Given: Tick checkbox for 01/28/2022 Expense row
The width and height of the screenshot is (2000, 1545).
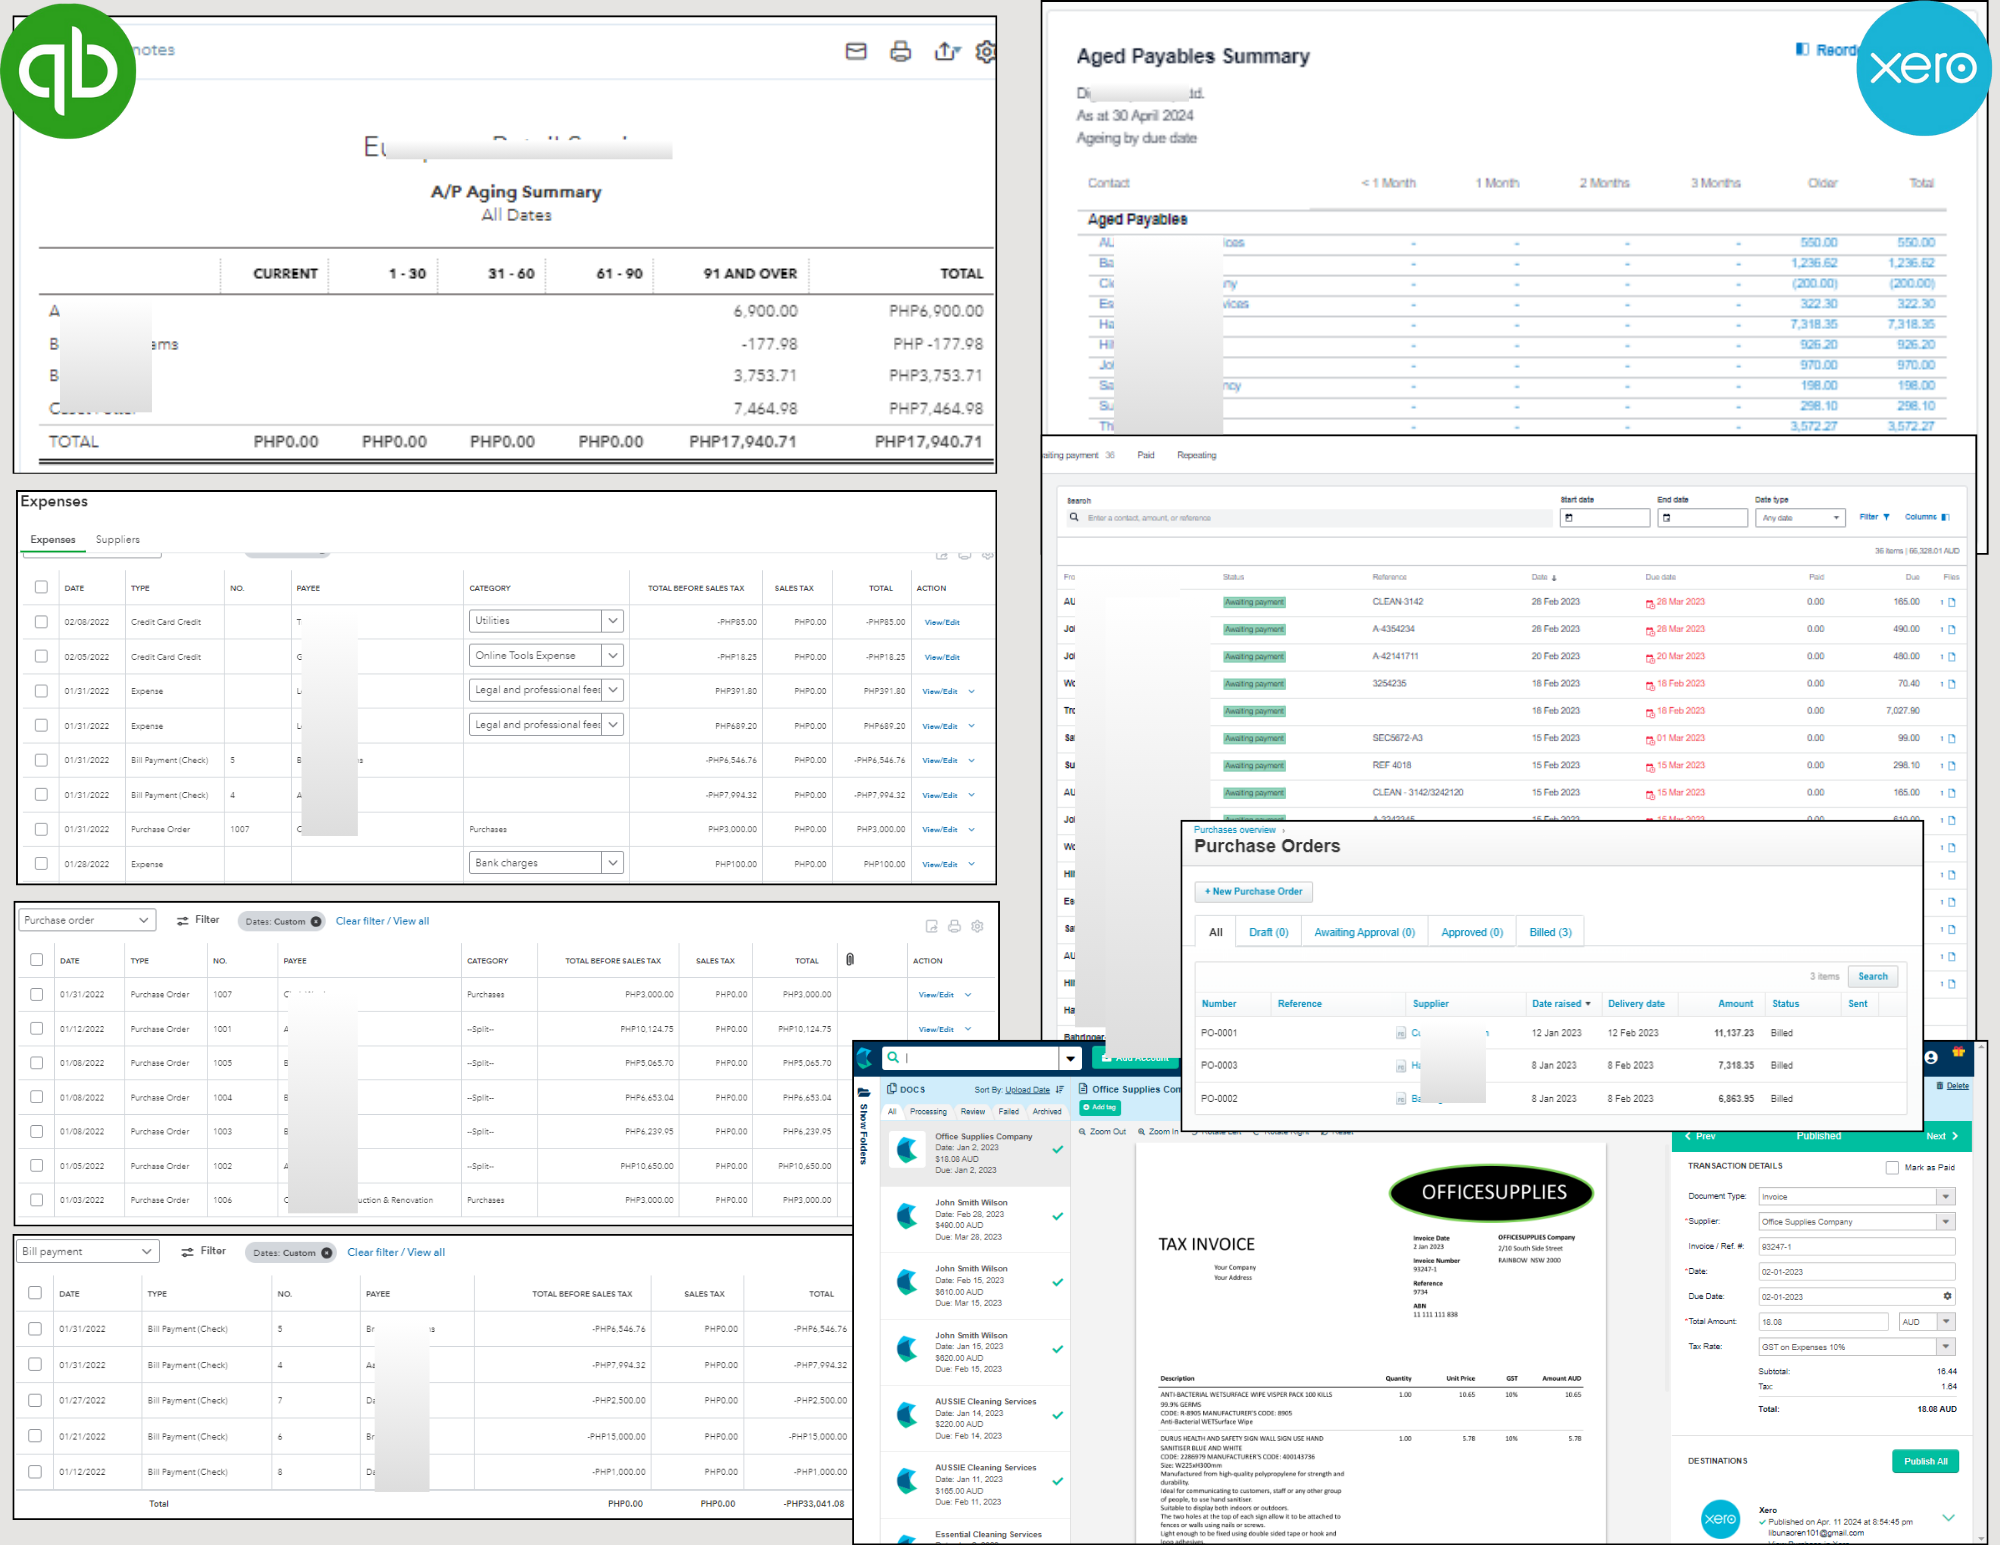Looking at the screenshot, I should click(41, 863).
